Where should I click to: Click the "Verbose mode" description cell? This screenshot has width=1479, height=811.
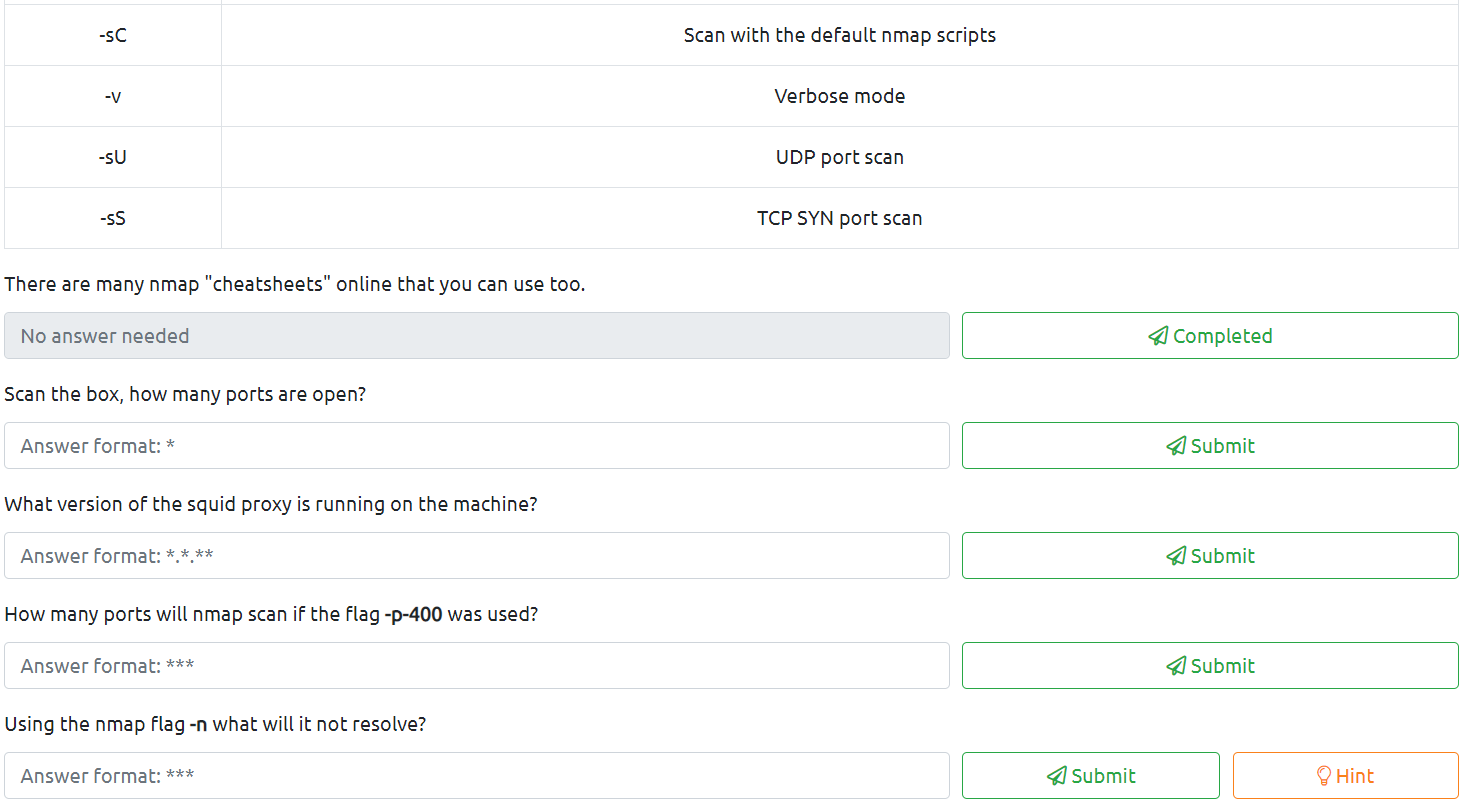pyautogui.click(x=839, y=97)
